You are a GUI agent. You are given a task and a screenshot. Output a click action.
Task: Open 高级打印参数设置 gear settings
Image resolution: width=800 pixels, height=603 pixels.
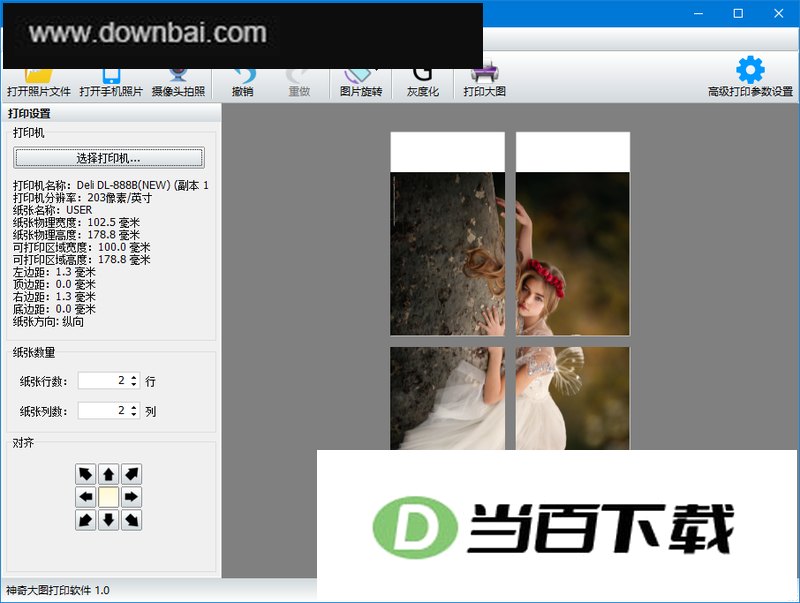tap(750, 77)
